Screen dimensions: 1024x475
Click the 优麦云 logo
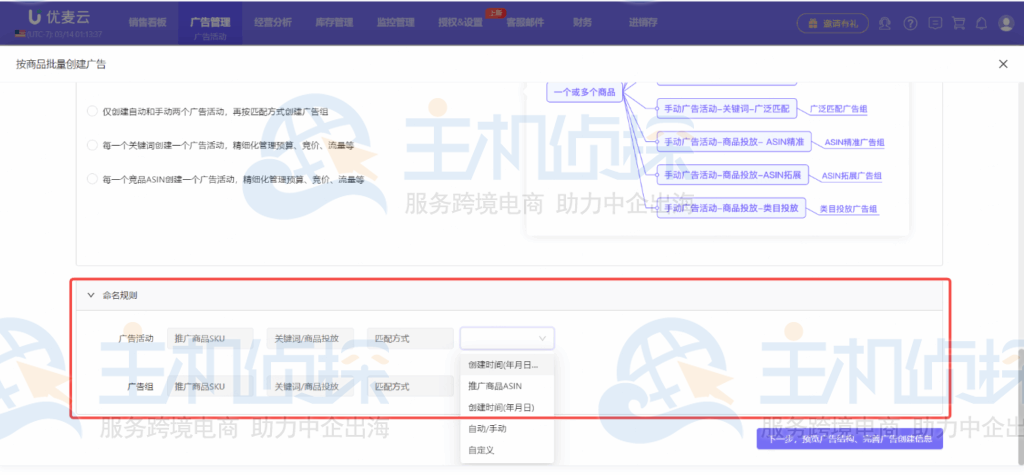pos(59,18)
